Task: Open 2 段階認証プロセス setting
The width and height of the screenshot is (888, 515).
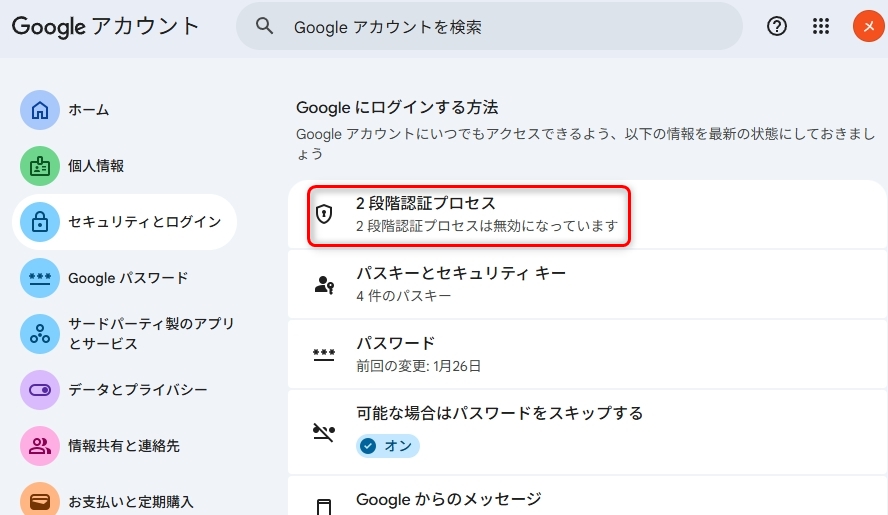Action: coord(587,215)
